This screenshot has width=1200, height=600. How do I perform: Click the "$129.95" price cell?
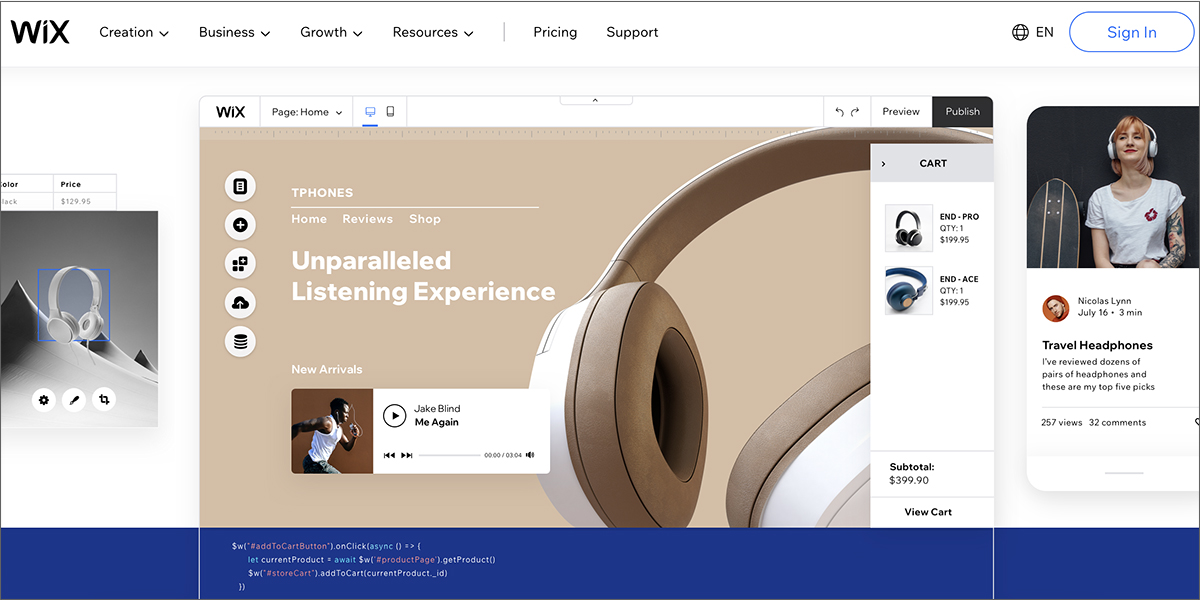[x=86, y=201]
